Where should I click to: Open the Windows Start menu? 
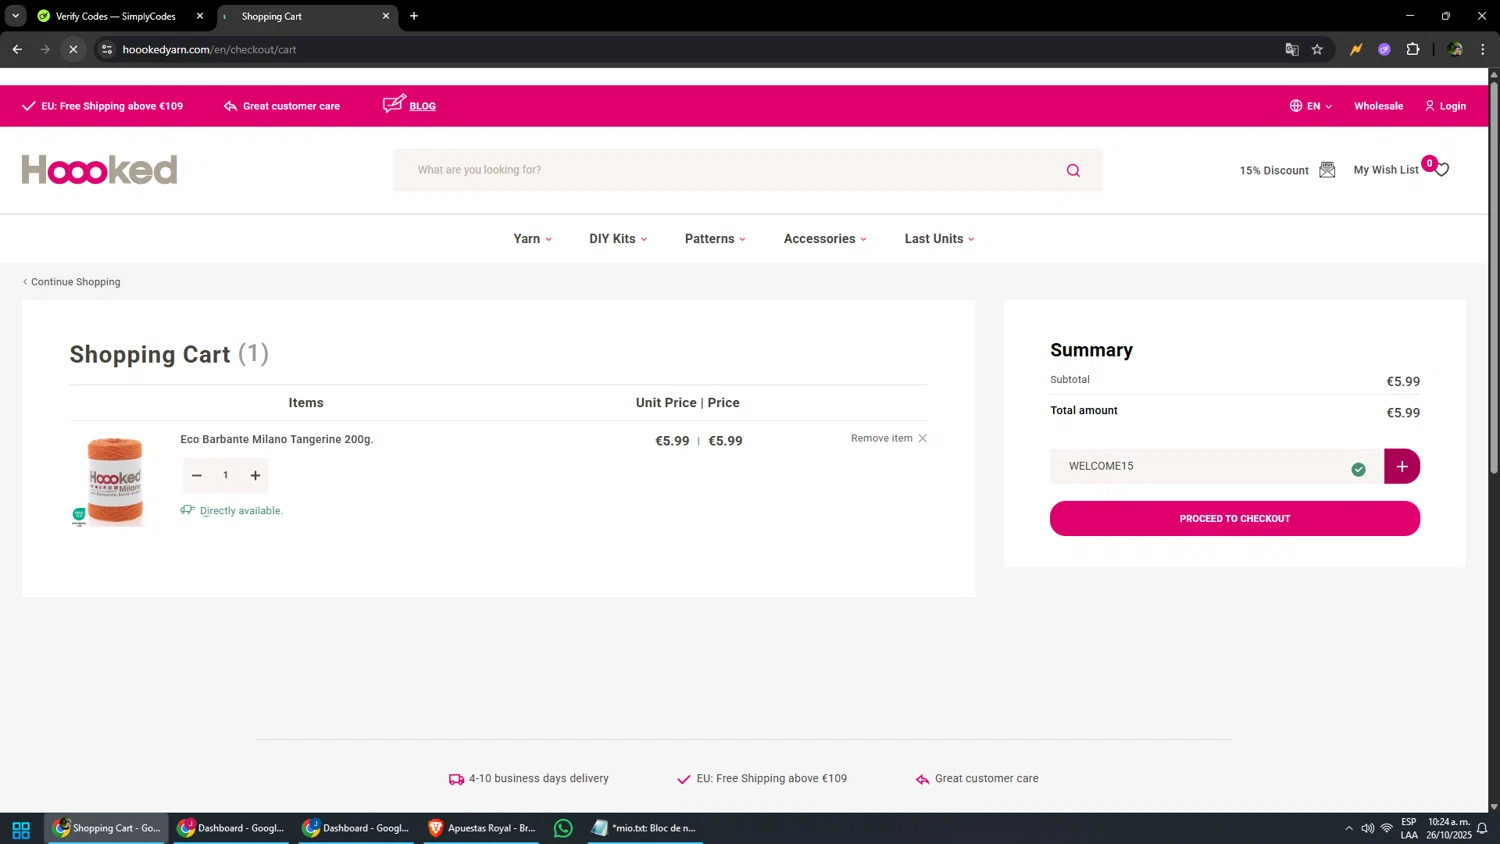pyautogui.click(x=21, y=829)
